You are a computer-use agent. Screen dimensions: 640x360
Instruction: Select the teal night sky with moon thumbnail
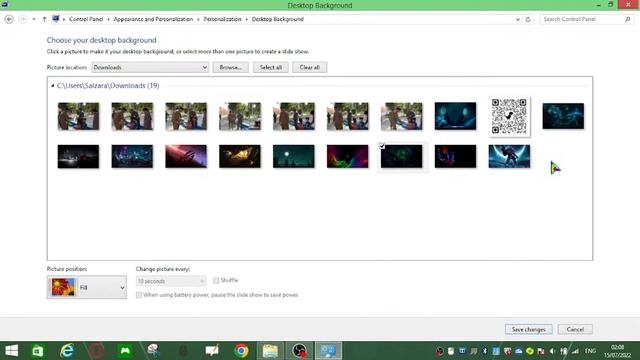click(293, 156)
